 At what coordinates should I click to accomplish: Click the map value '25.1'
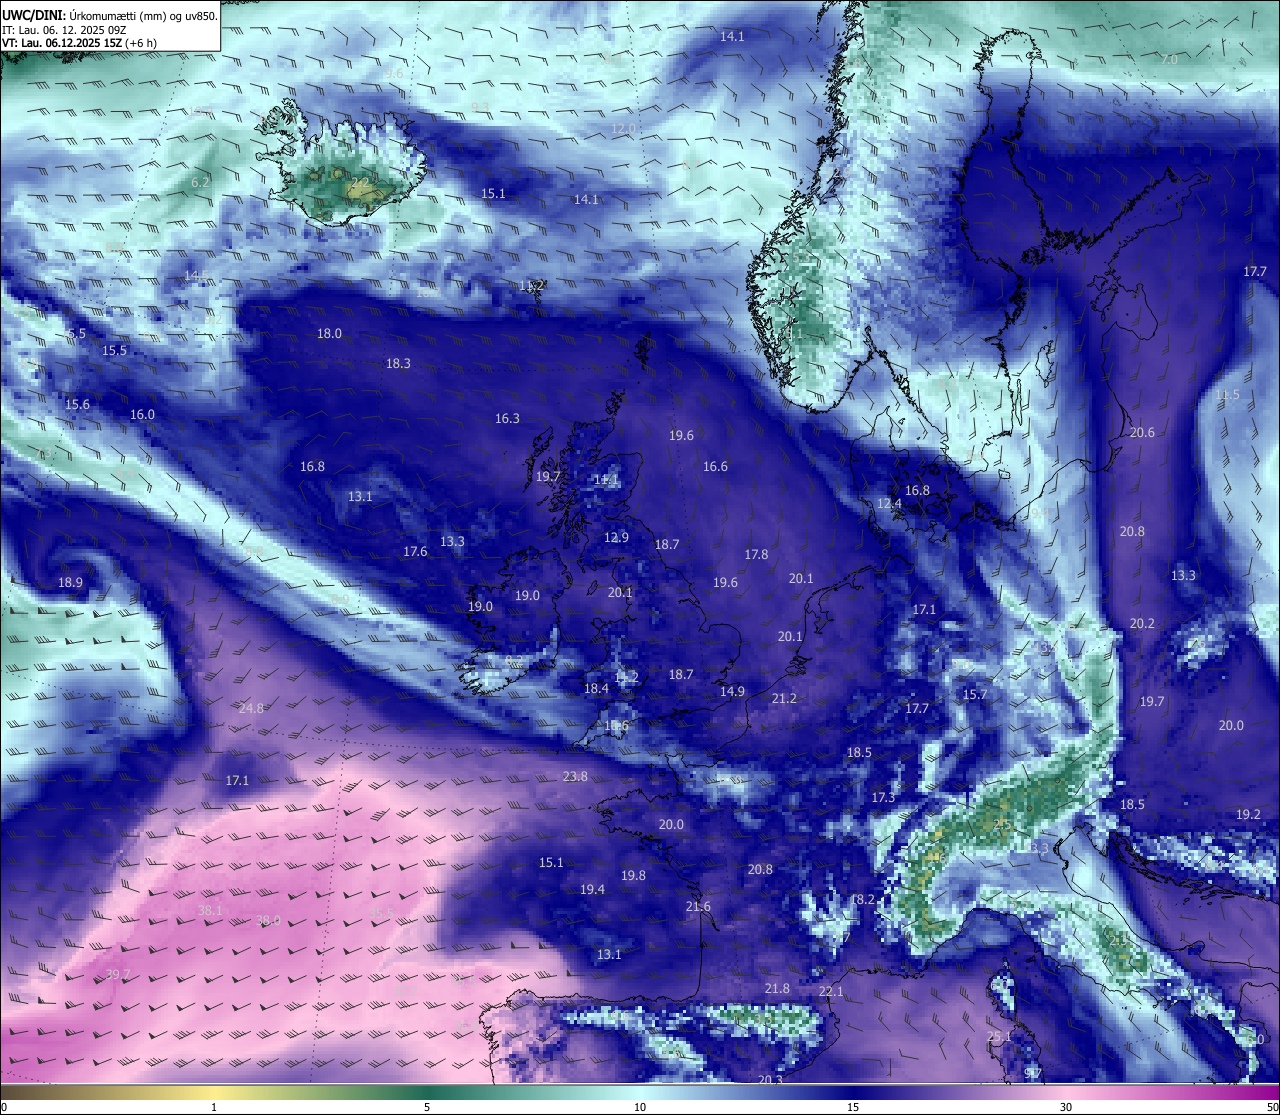(x=999, y=1037)
